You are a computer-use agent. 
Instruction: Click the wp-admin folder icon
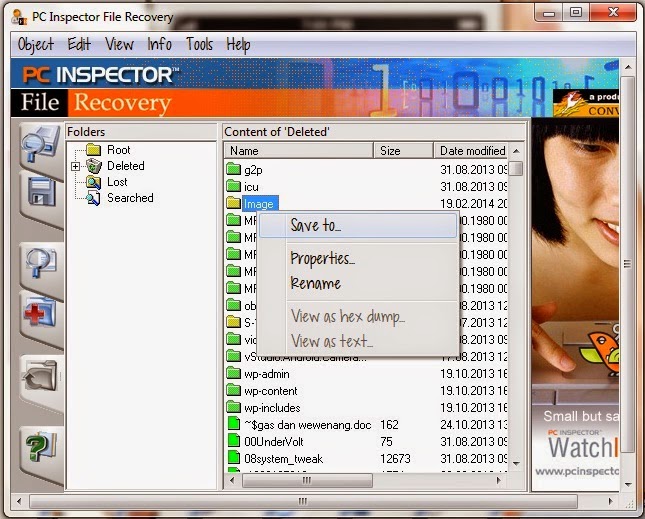coord(234,373)
